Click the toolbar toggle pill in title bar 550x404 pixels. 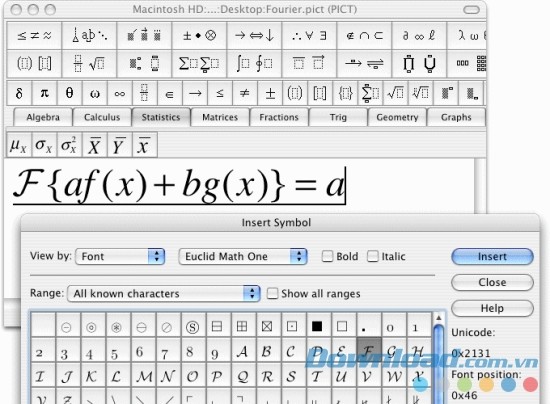click(471, 9)
